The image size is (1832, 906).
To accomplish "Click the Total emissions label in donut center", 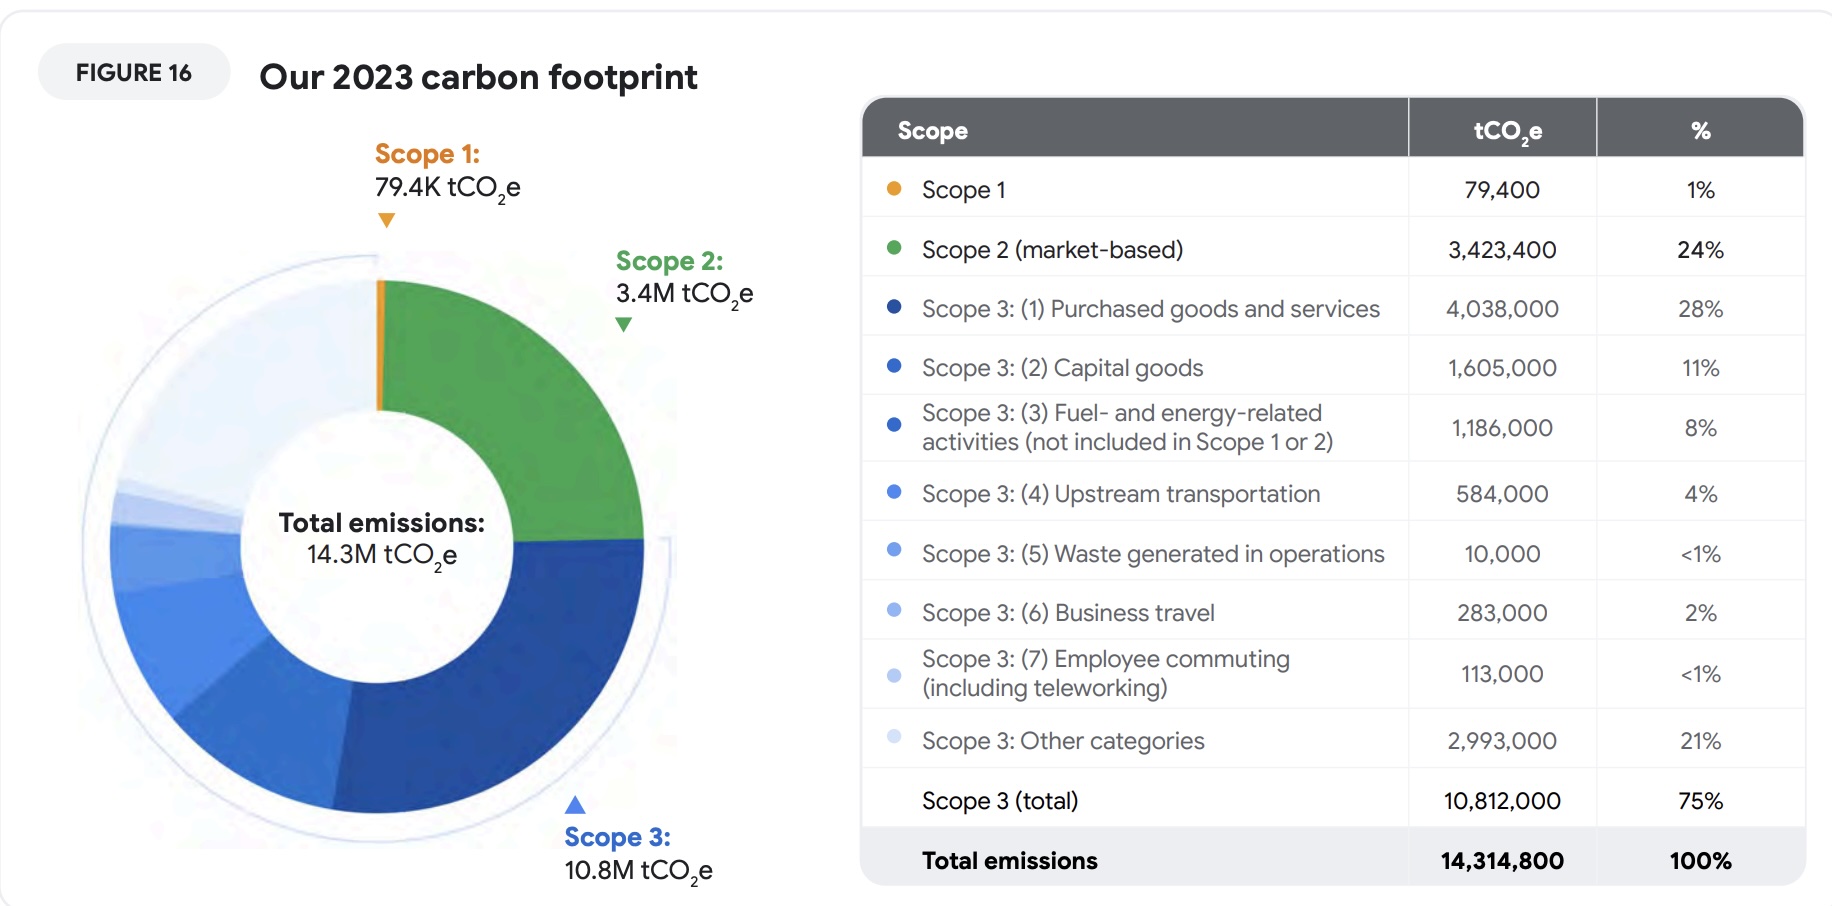I will (381, 523).
